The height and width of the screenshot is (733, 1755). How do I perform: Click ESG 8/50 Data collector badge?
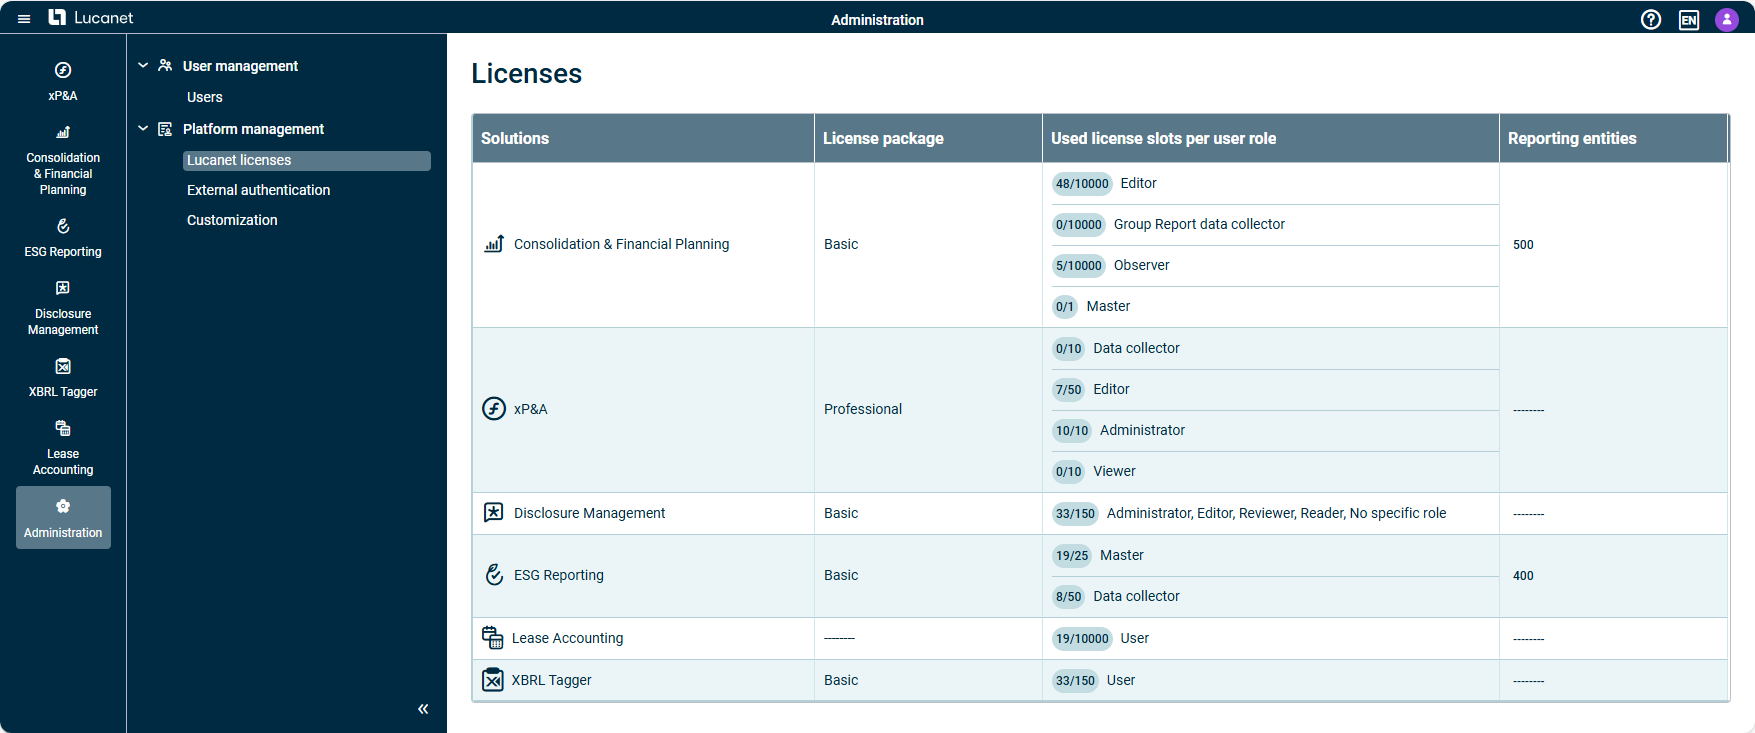pyautogui.click(x=1069, y=596)
